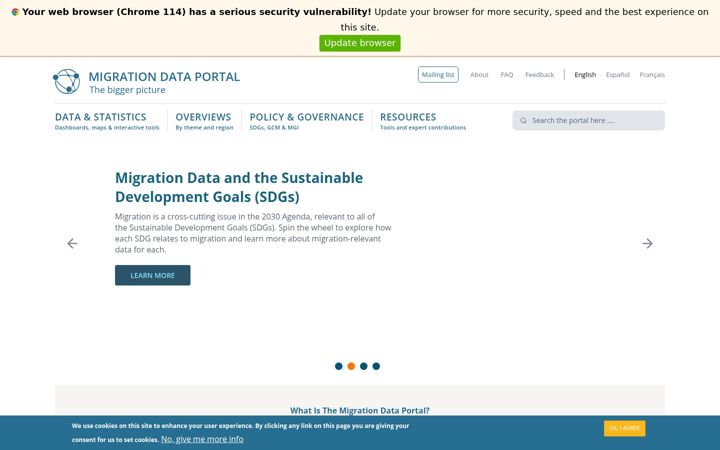Select the orange second carousel dot
The height and width of the screenshot is (450, 720).
click(x=351, y=366)
